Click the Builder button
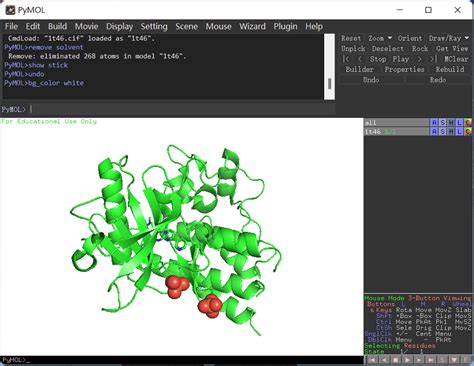 (359, 69)
